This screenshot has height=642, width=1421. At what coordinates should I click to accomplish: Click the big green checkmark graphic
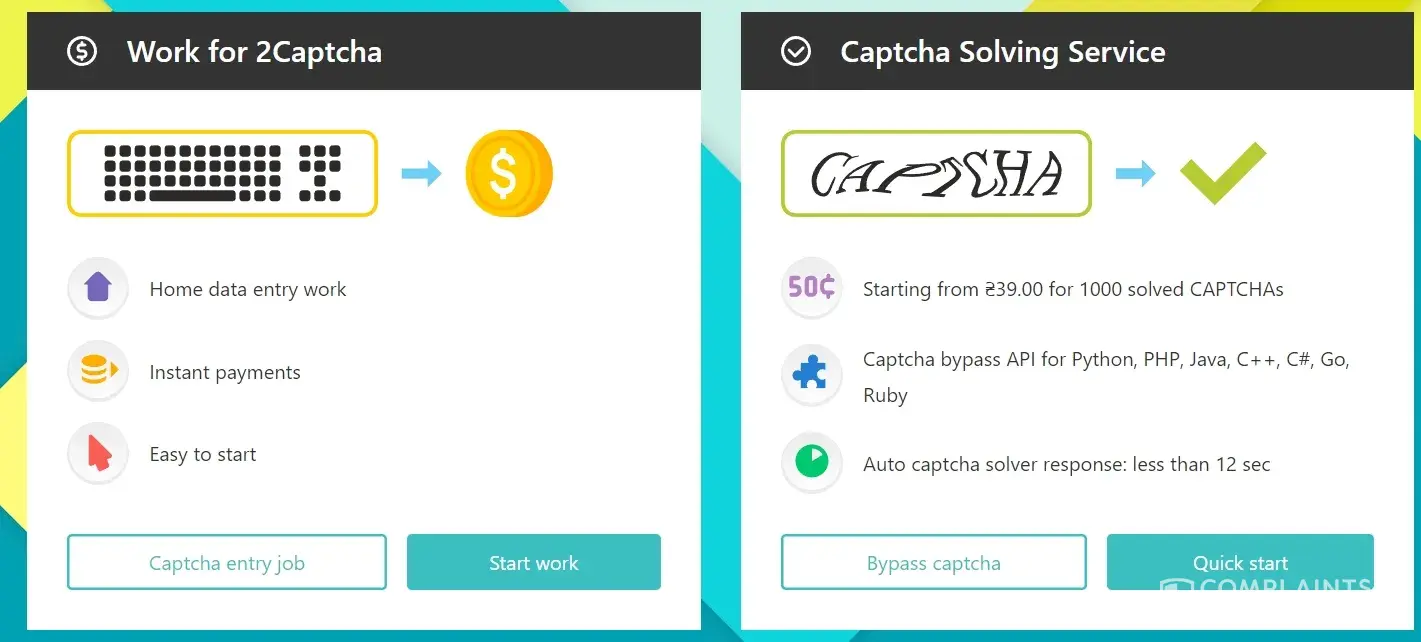point(1222,172)
